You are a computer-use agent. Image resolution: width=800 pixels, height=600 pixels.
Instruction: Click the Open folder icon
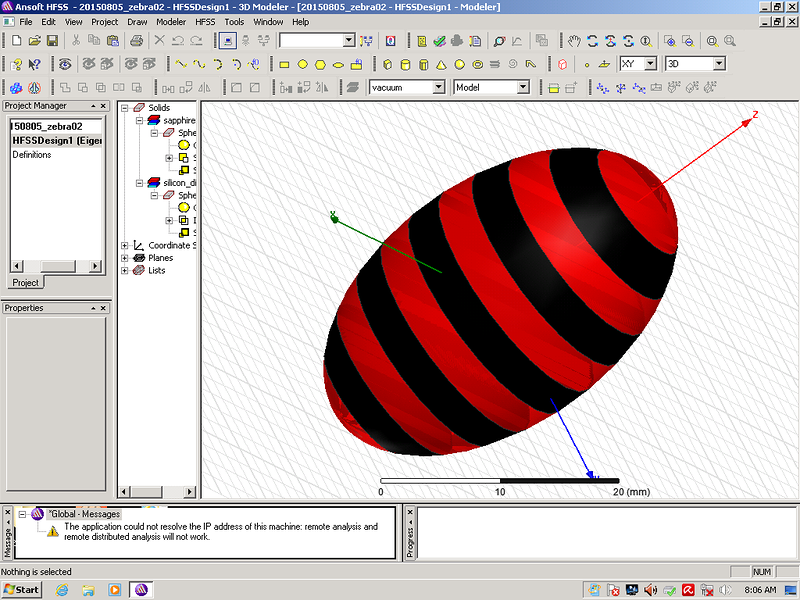coord(33,41)
